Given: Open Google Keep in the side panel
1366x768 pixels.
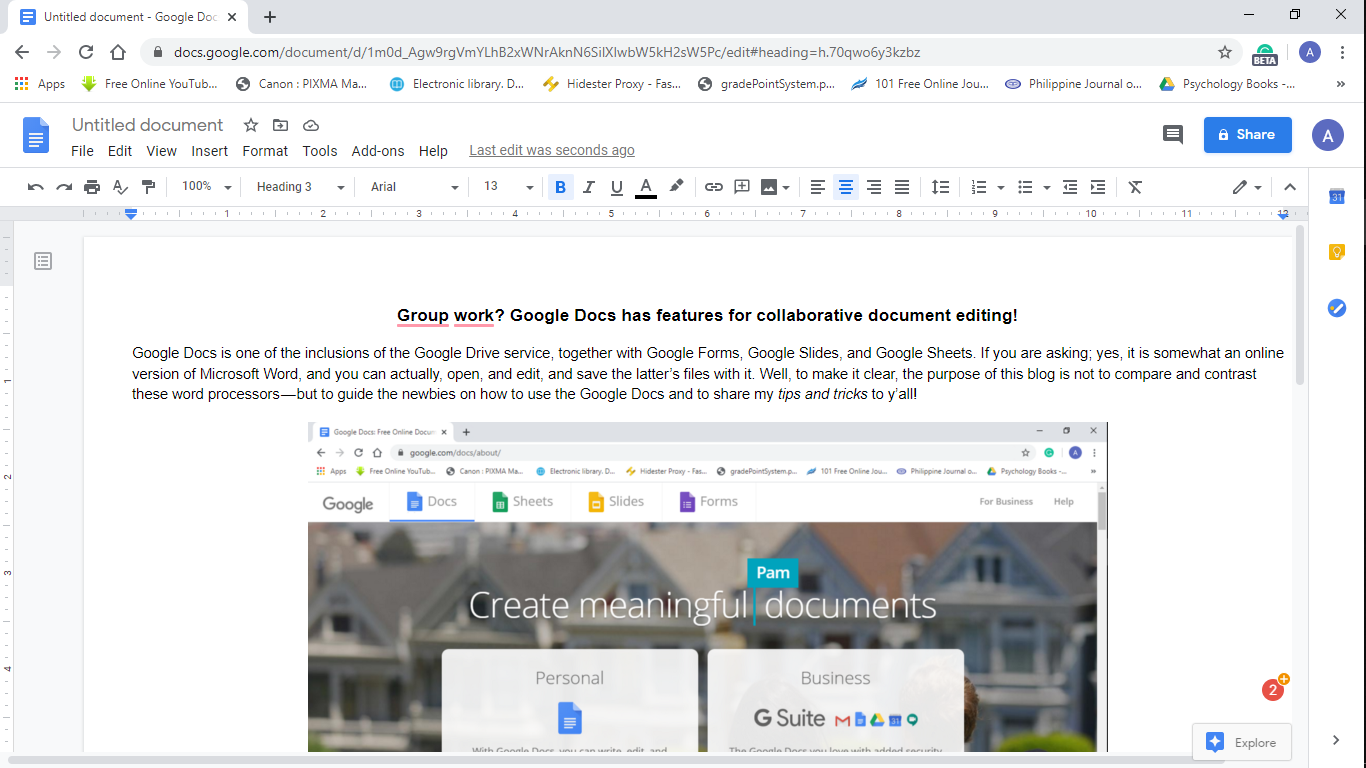Looking at the screenshot, I should coord(1337,251).
